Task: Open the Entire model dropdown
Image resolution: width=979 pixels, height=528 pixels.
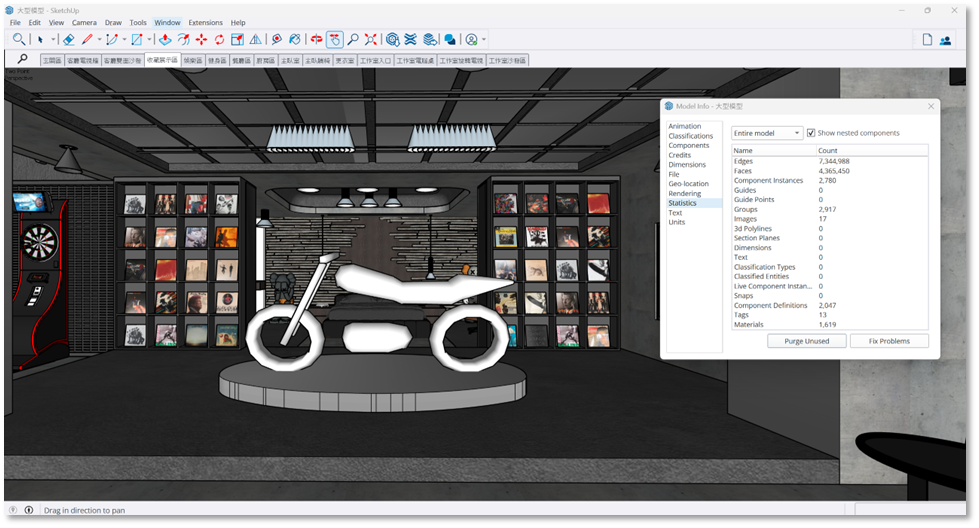Action: coord(767,133)
